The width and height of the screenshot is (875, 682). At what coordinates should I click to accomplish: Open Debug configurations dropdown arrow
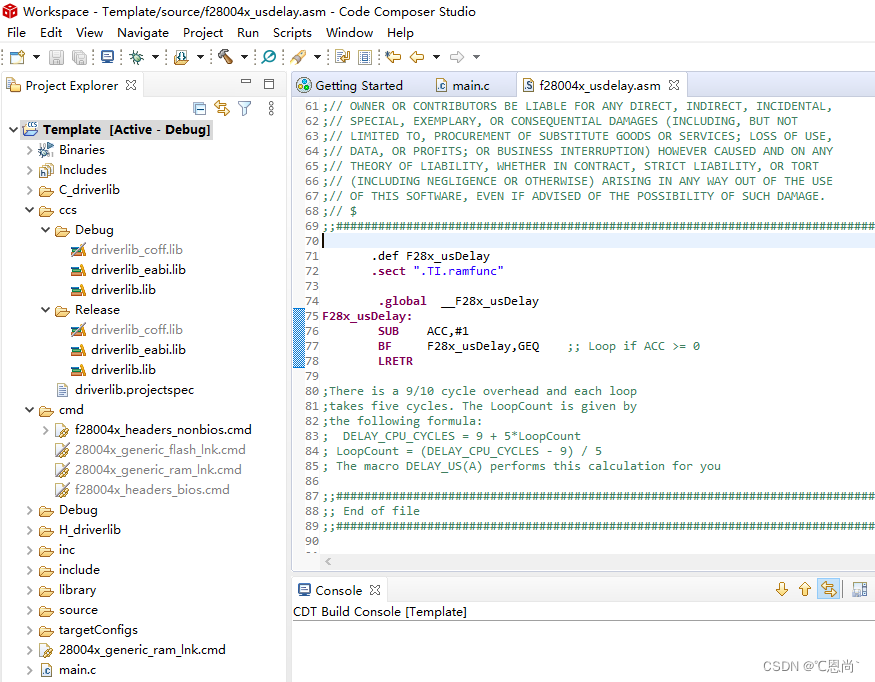point(156,57)
